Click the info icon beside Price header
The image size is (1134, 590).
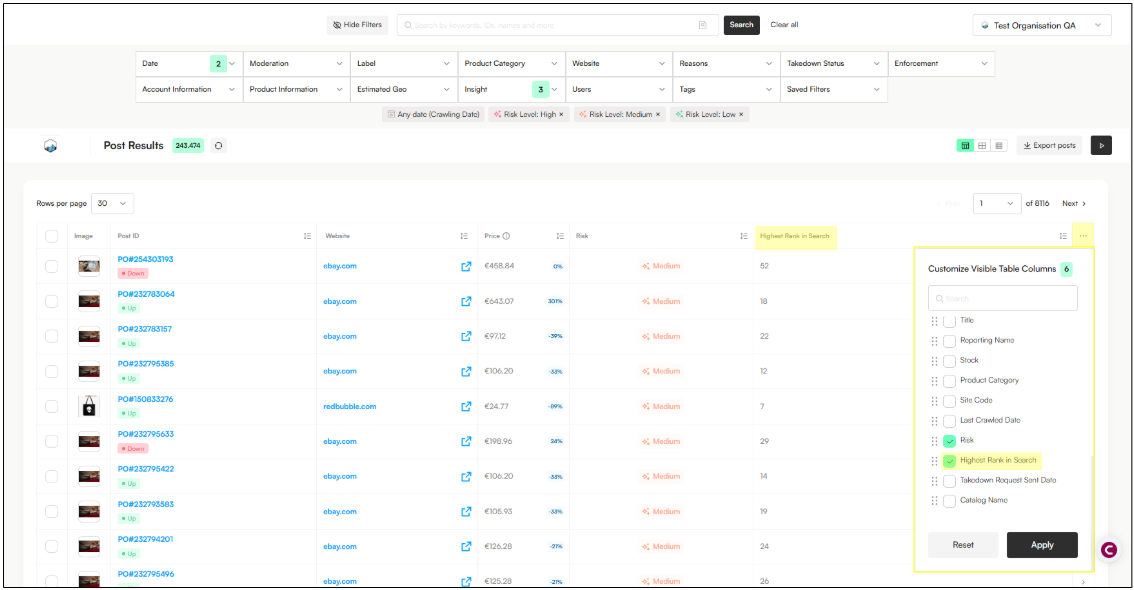point(506,236)
